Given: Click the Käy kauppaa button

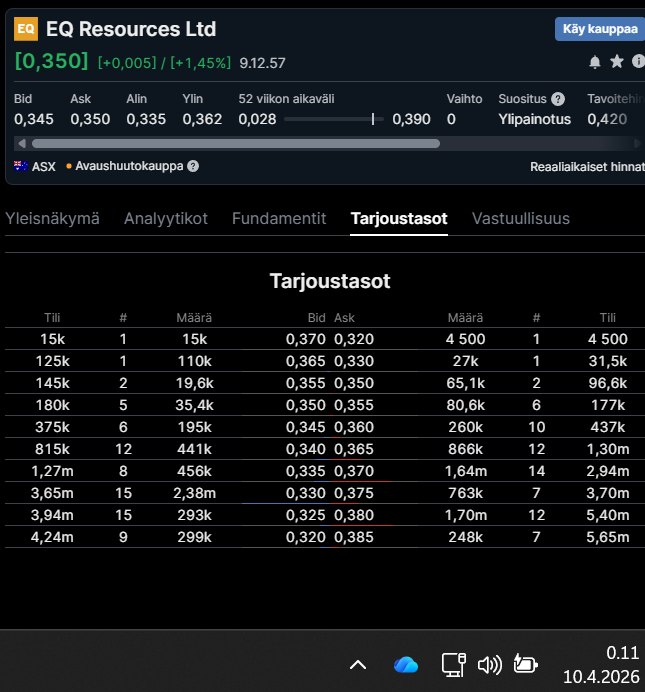Looking at the screenshot, I should [600, 29].
